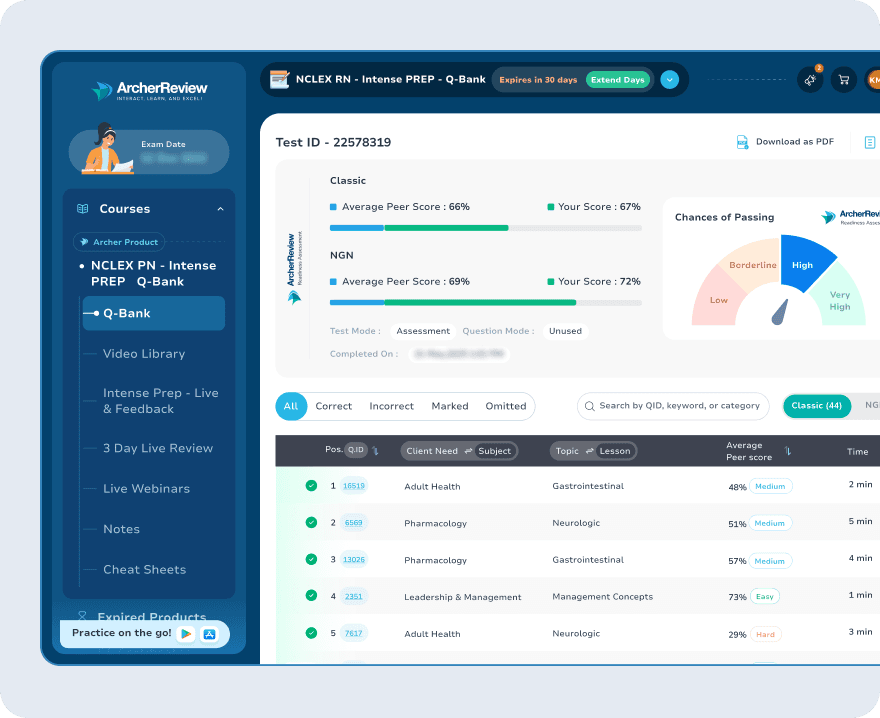
Task: Click the Google Play store icon
Action: coord(186,634)
